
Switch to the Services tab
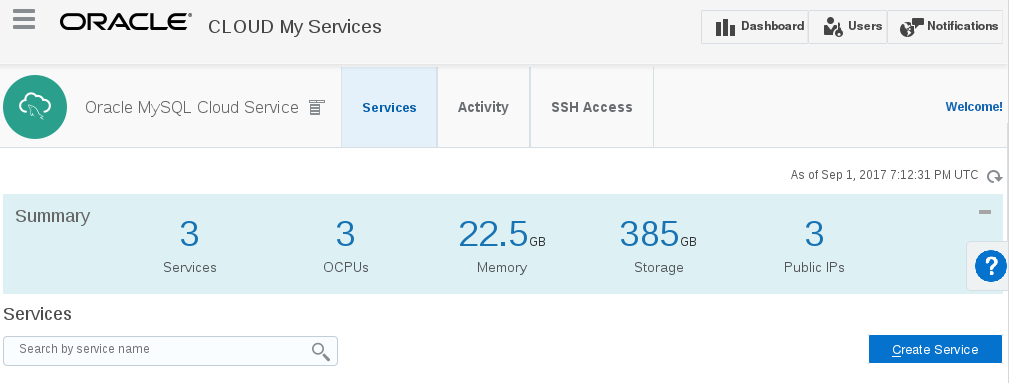(389, 107)
